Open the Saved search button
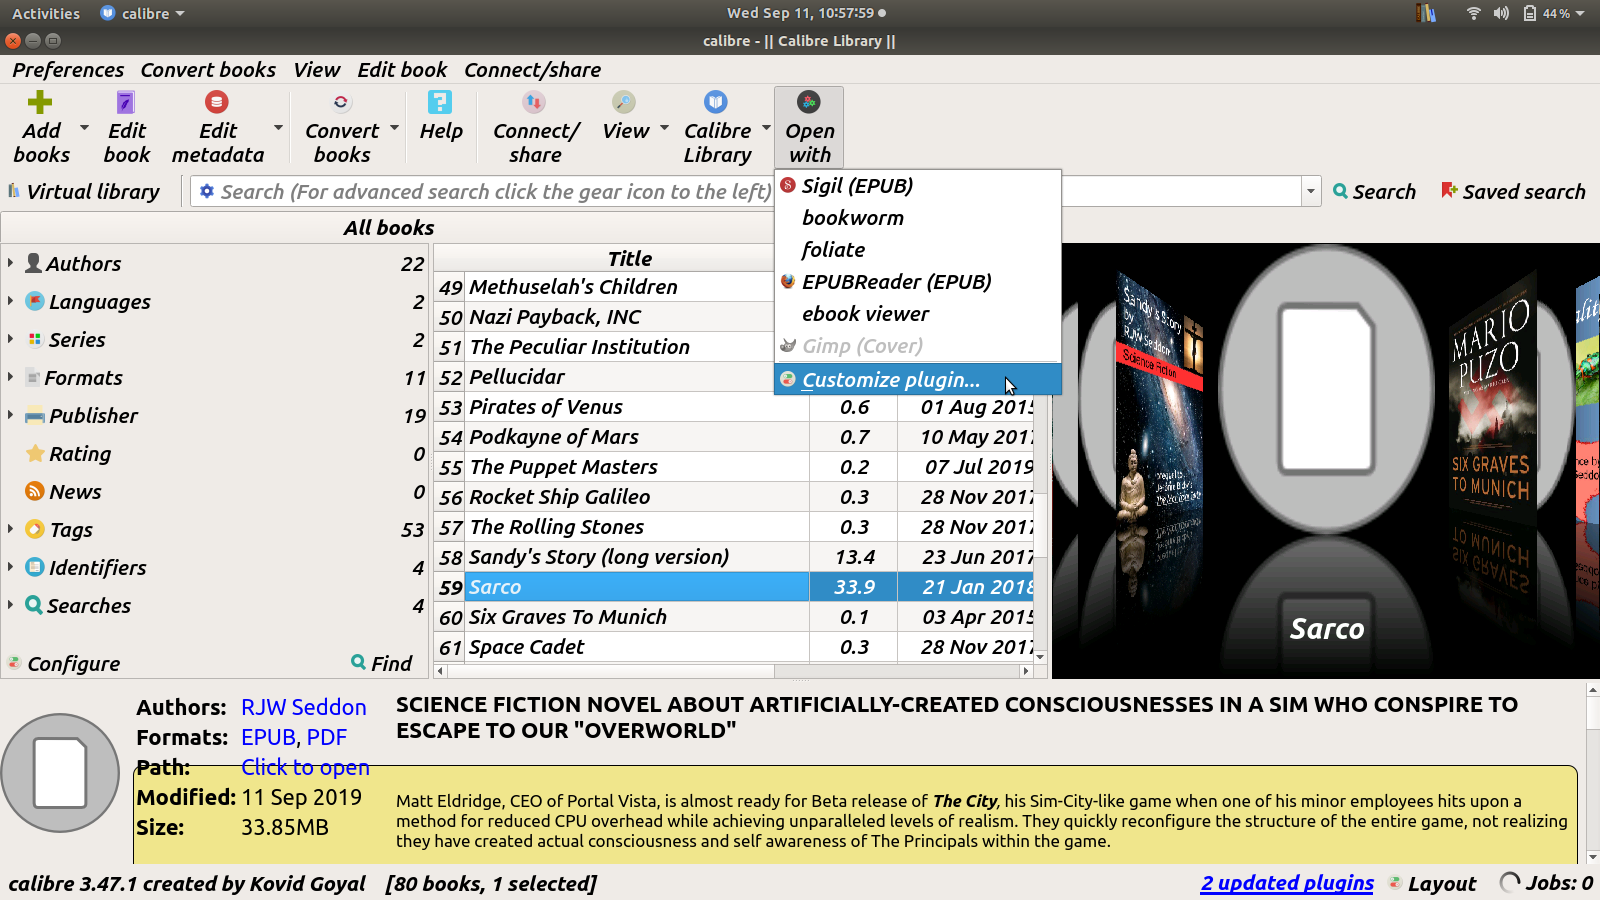 [1513, 191]
